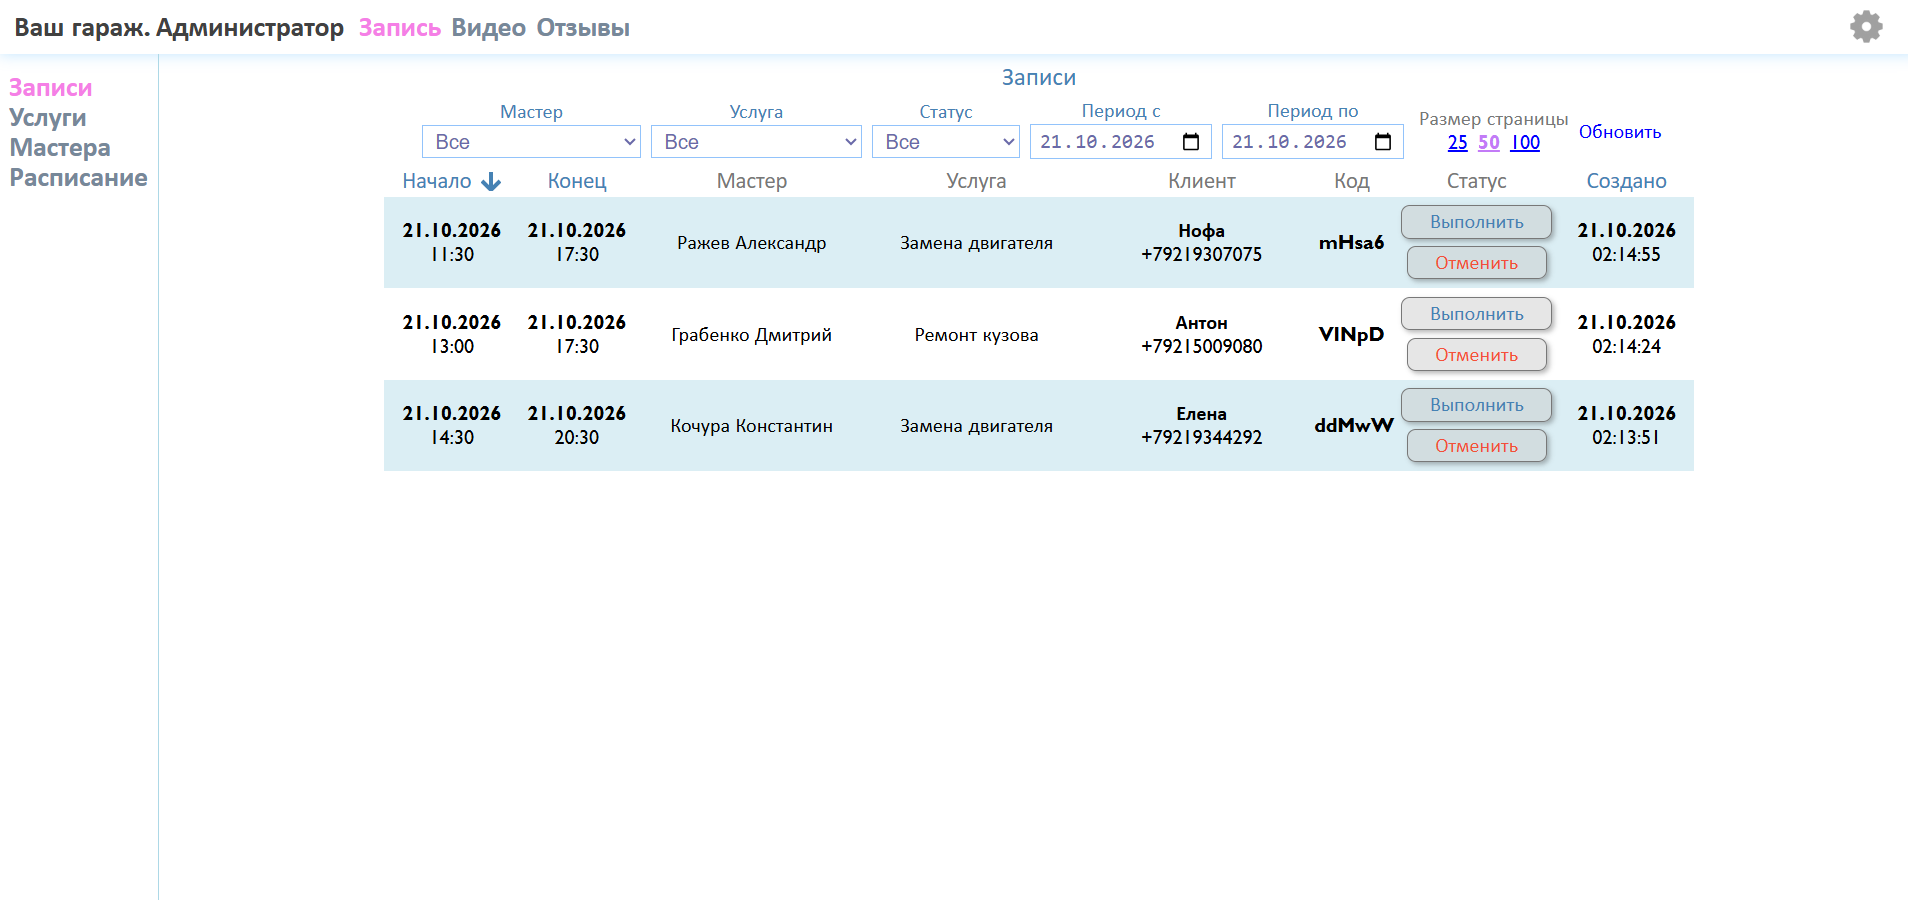The width and height of the screenshot is (1908, 900).
Task: Click Выполнить for Ражев Александр's record
Action: [x=1476, y=222]
